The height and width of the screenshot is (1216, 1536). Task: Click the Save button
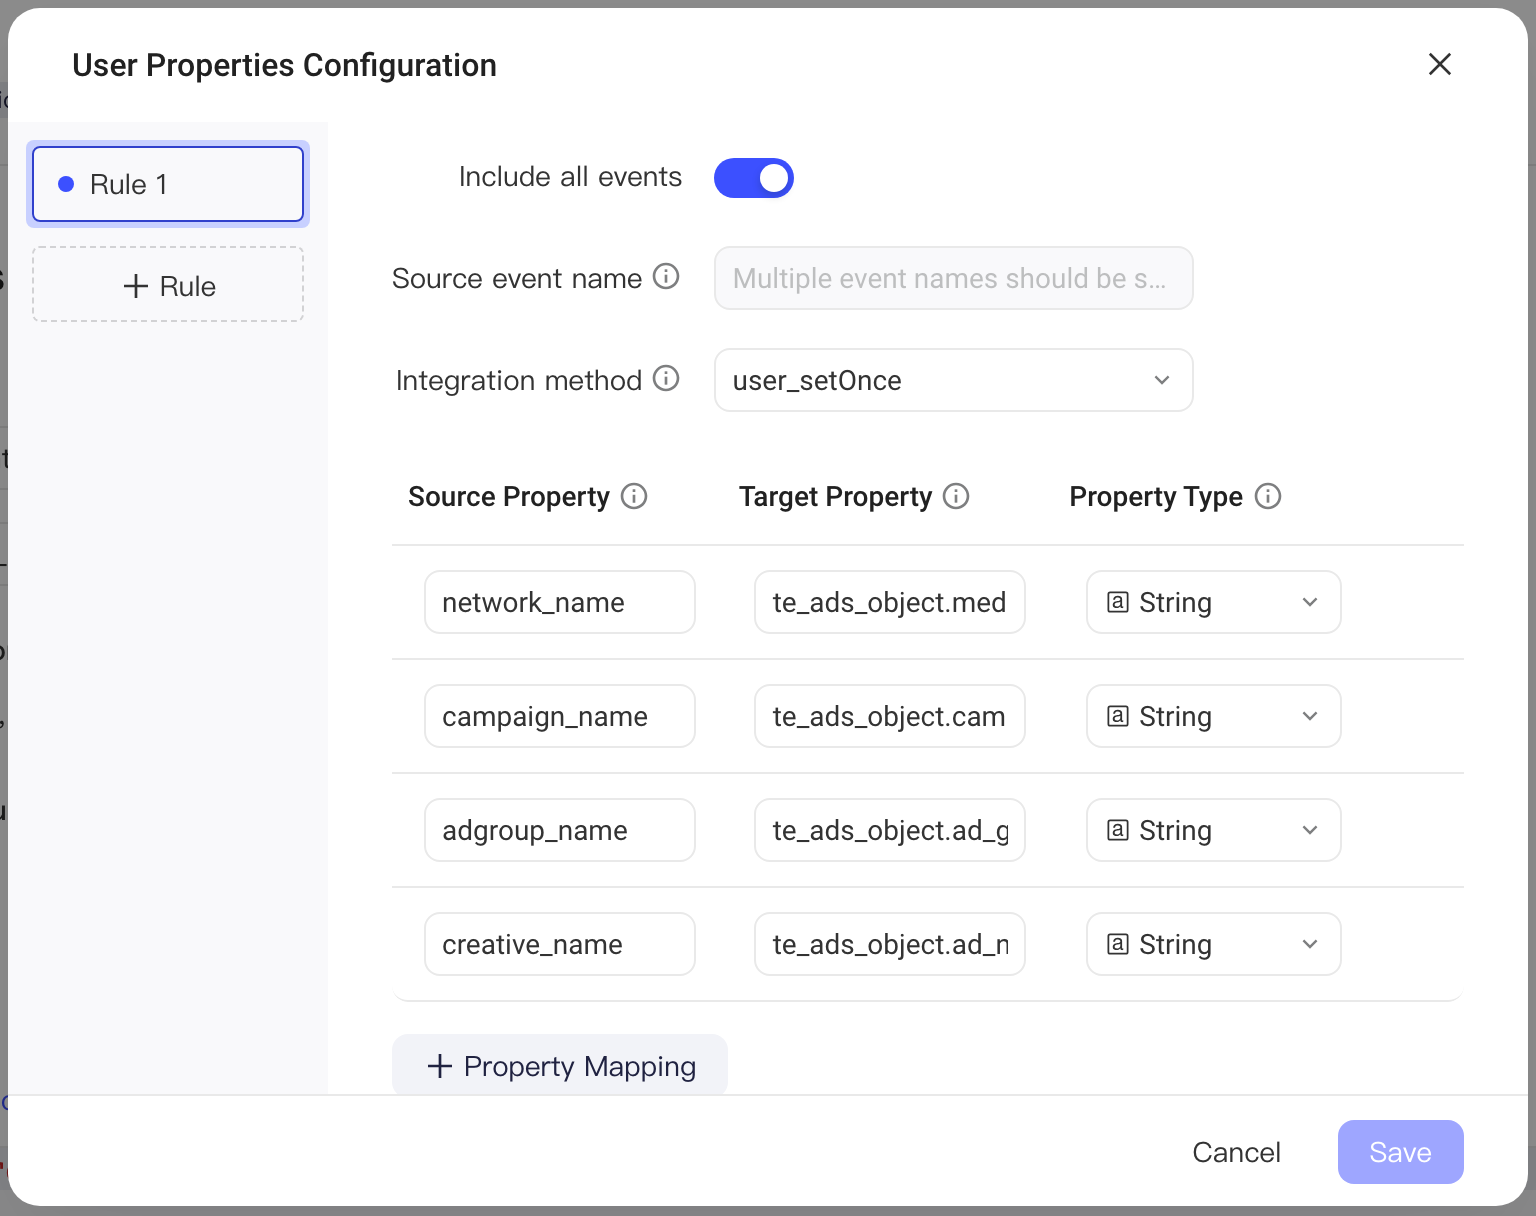(x=1401, y=1152)
